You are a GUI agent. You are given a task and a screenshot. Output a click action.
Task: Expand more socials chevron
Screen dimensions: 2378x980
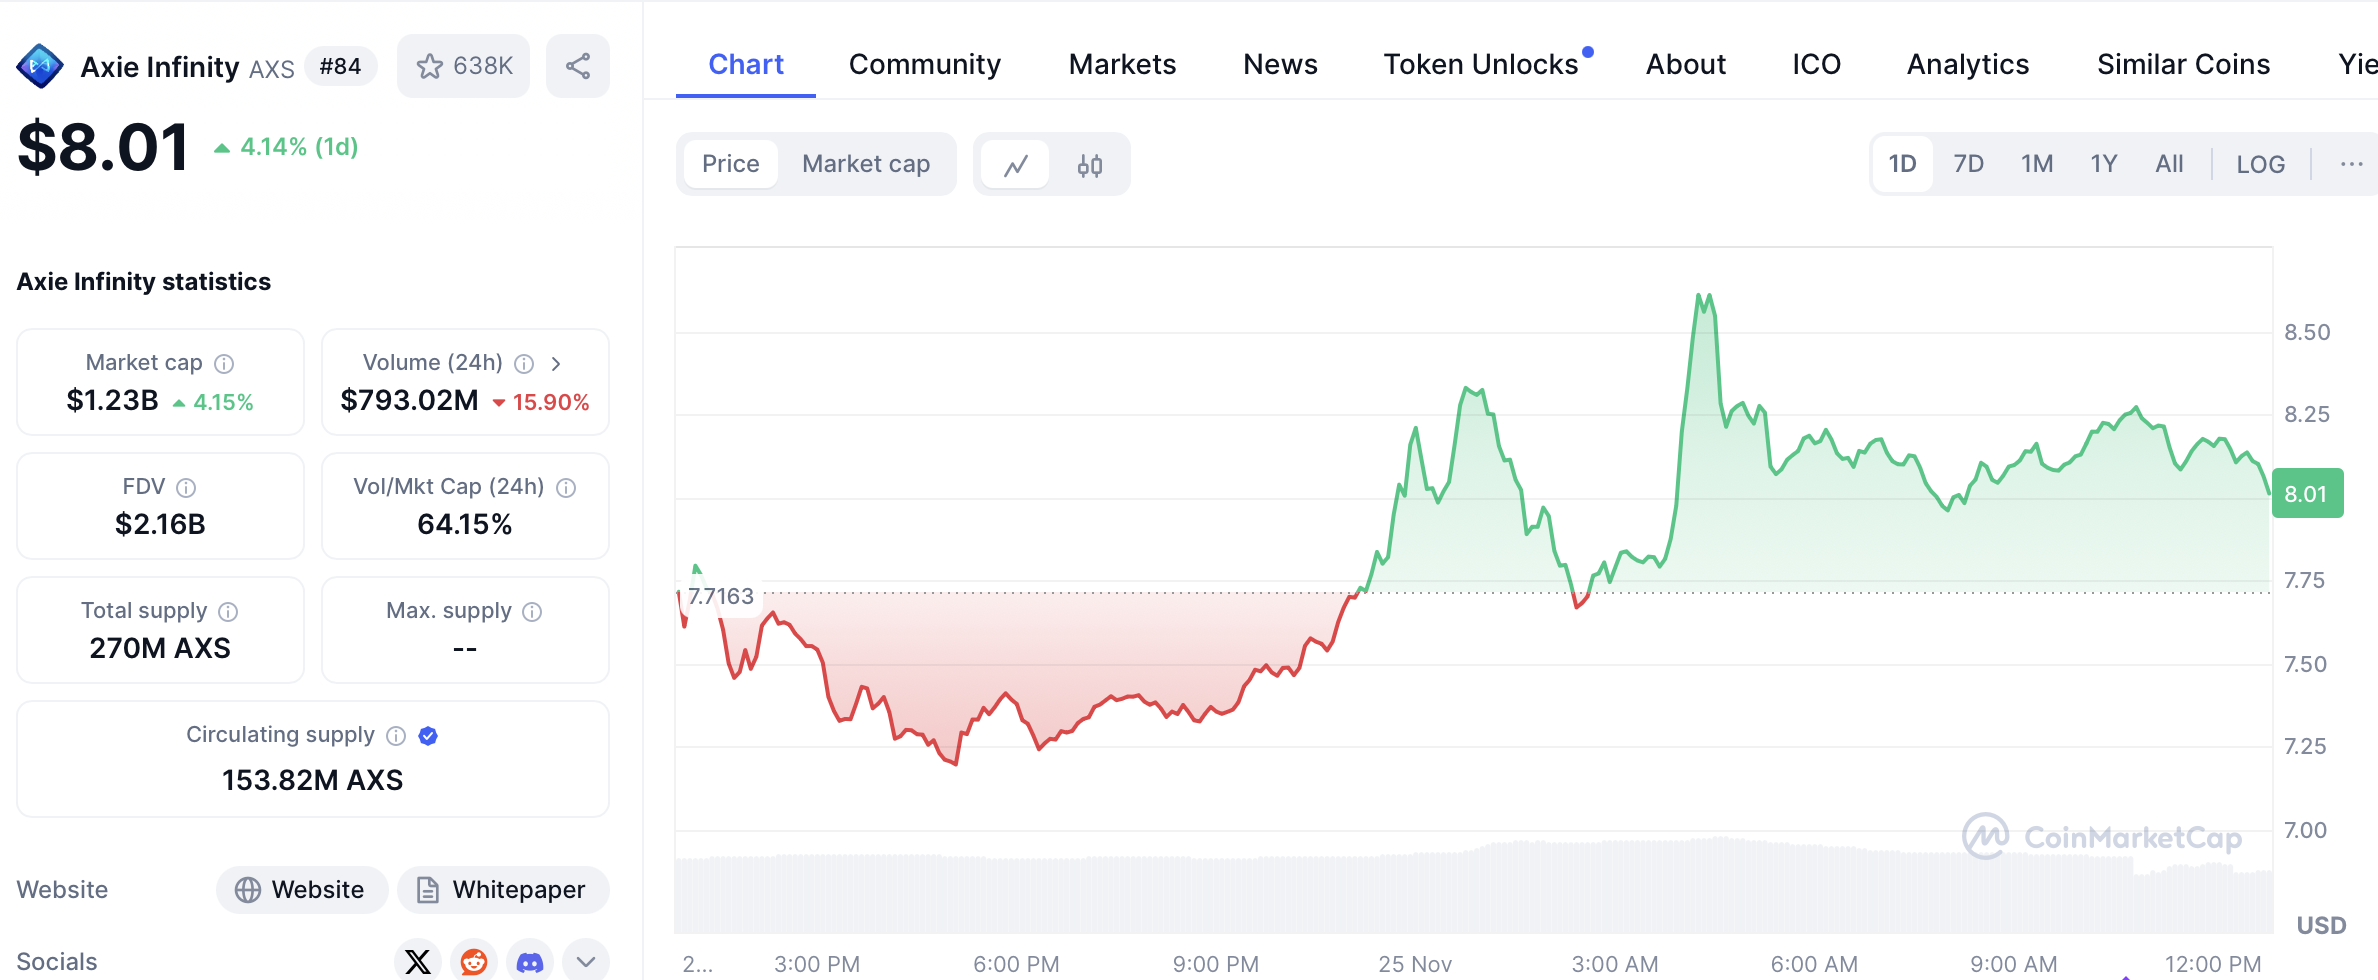[x=586, y=961]
